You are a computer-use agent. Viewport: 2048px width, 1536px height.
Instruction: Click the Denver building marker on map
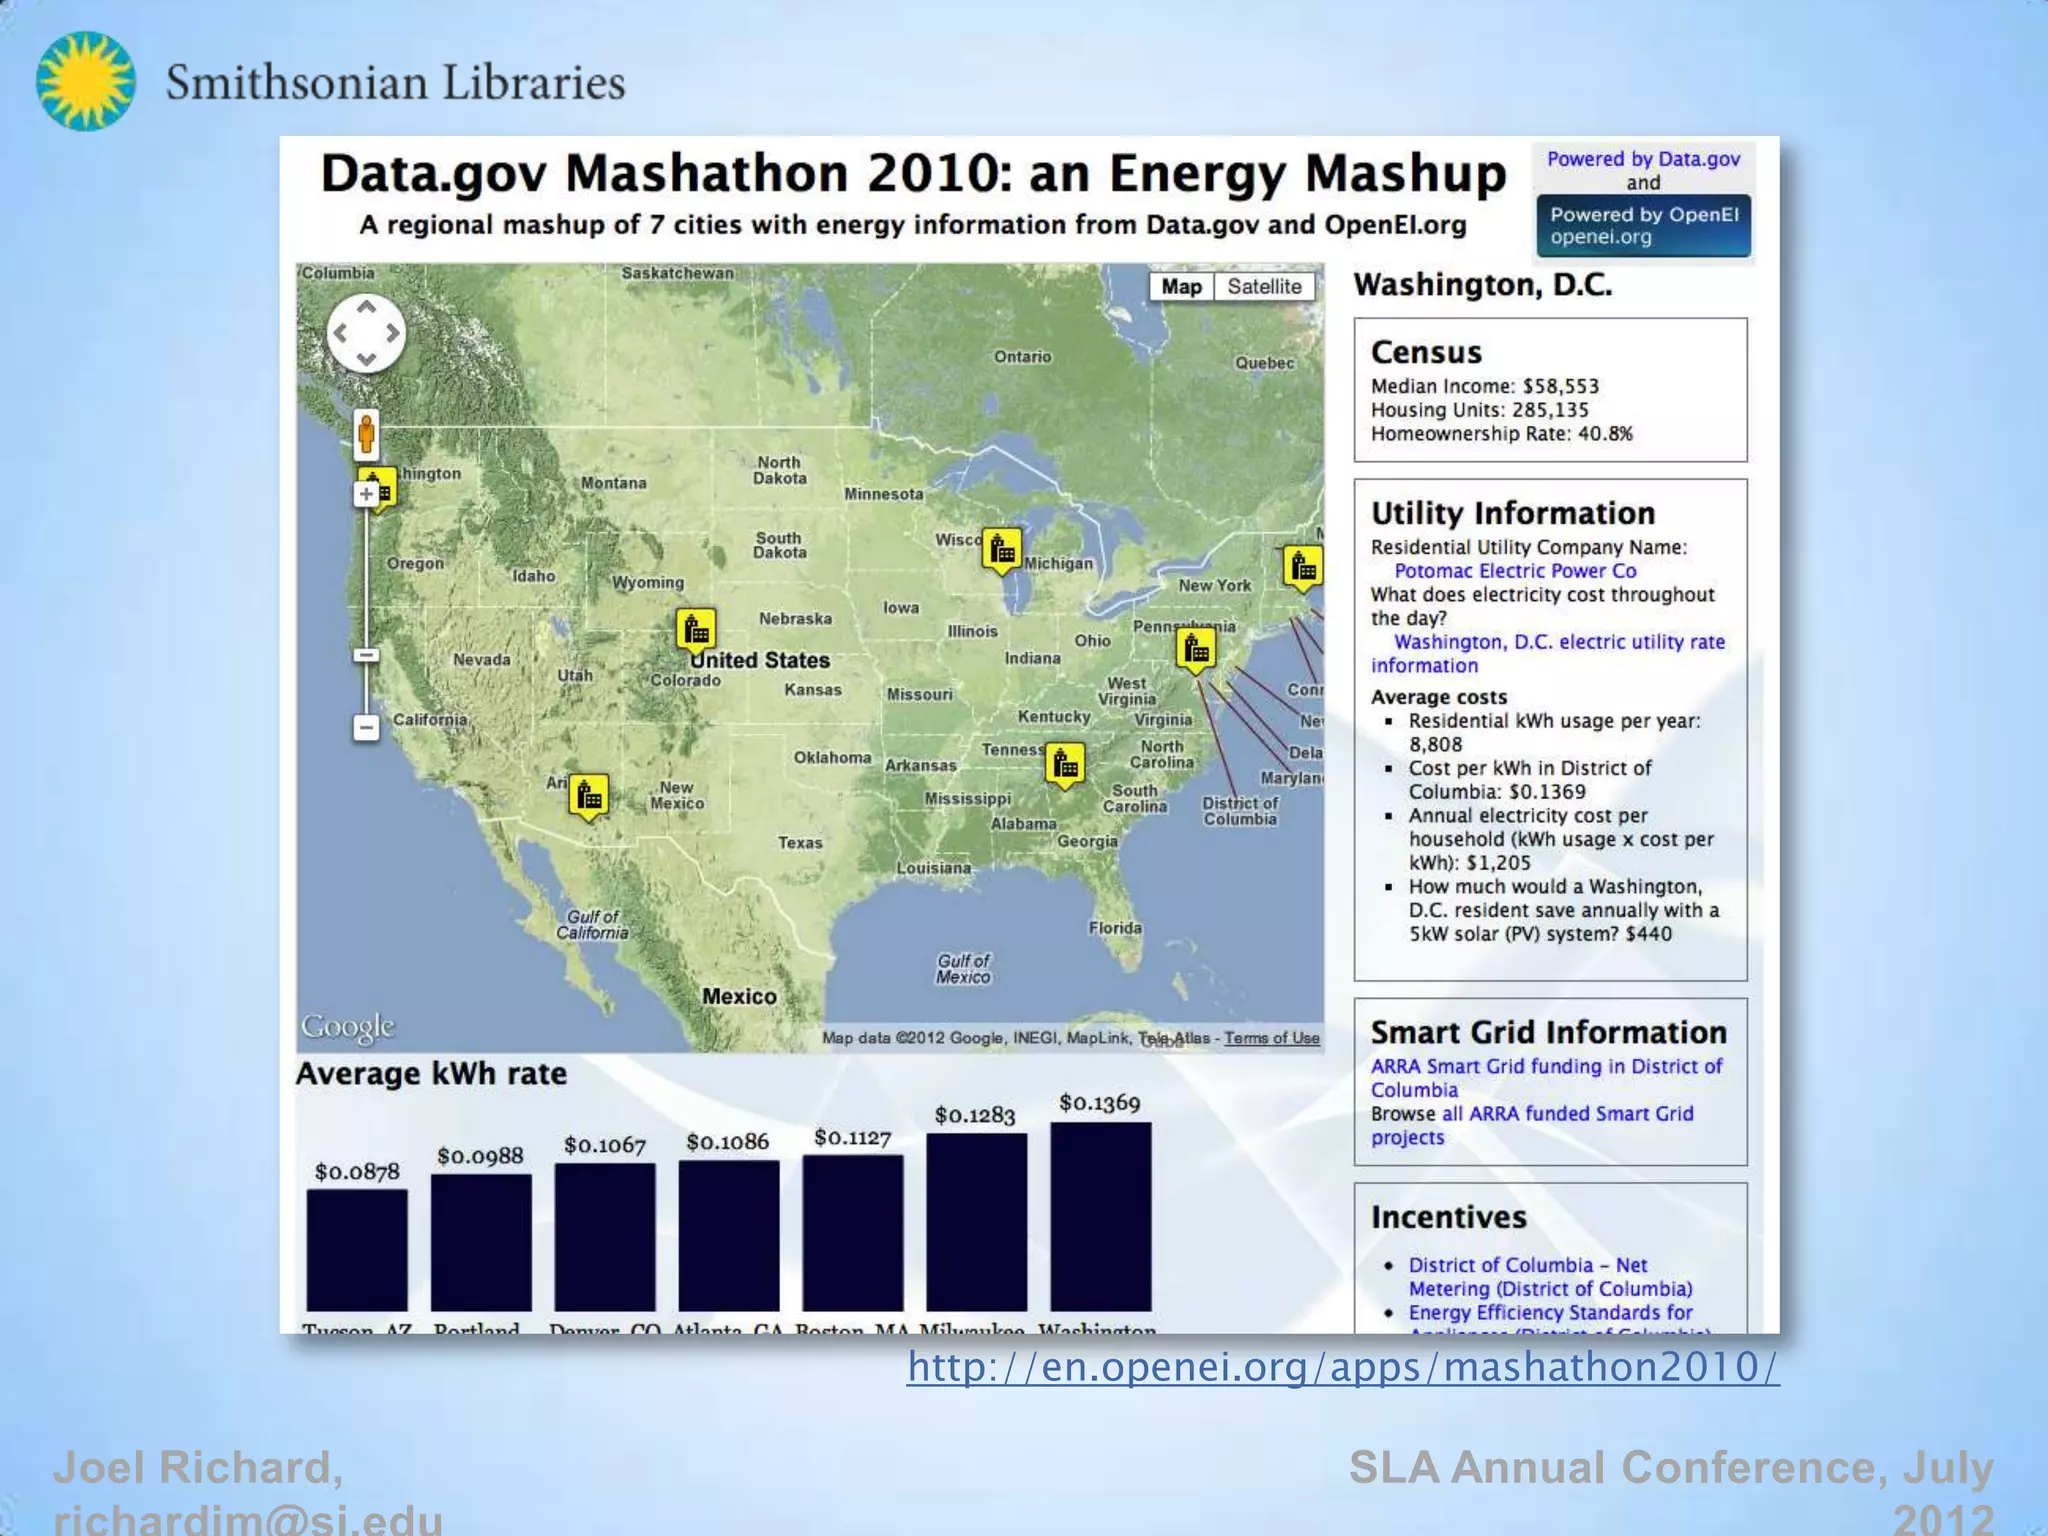point(695,631)
